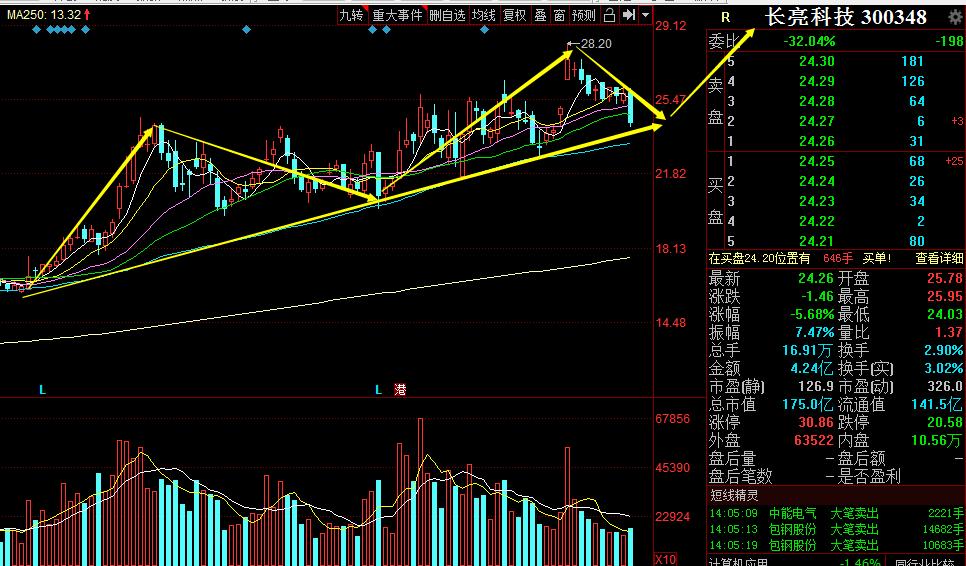Open the 预测 forecast option

[583, 15]
